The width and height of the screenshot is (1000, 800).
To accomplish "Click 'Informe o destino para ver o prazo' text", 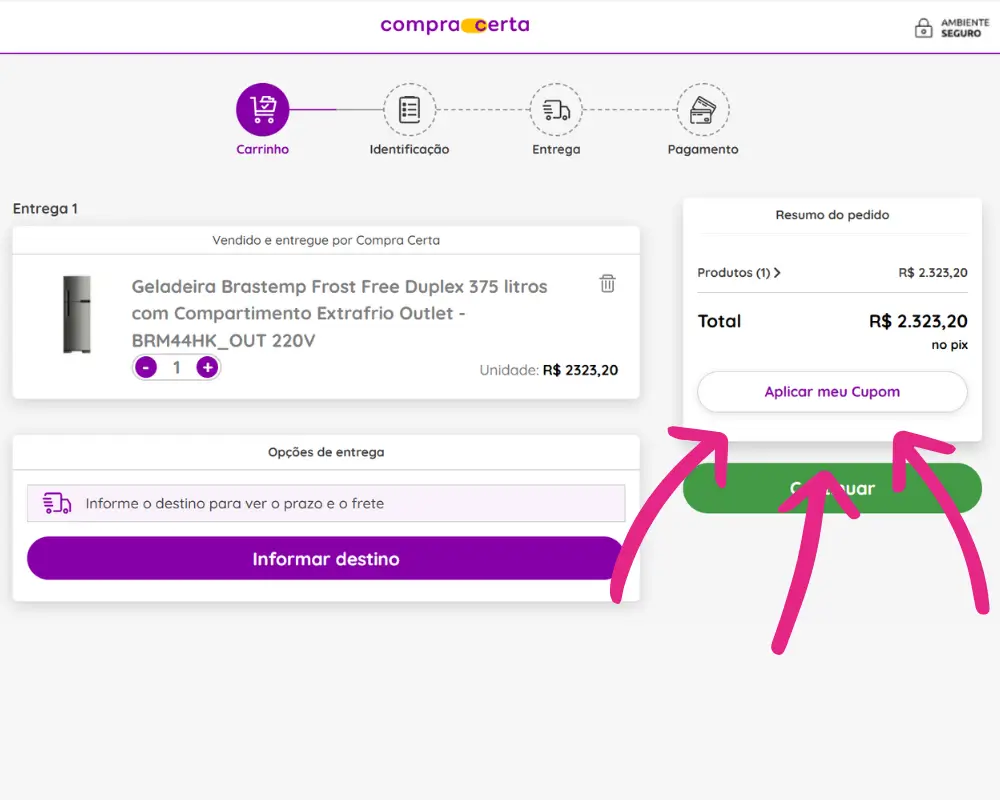I will (x=235, y=503).
